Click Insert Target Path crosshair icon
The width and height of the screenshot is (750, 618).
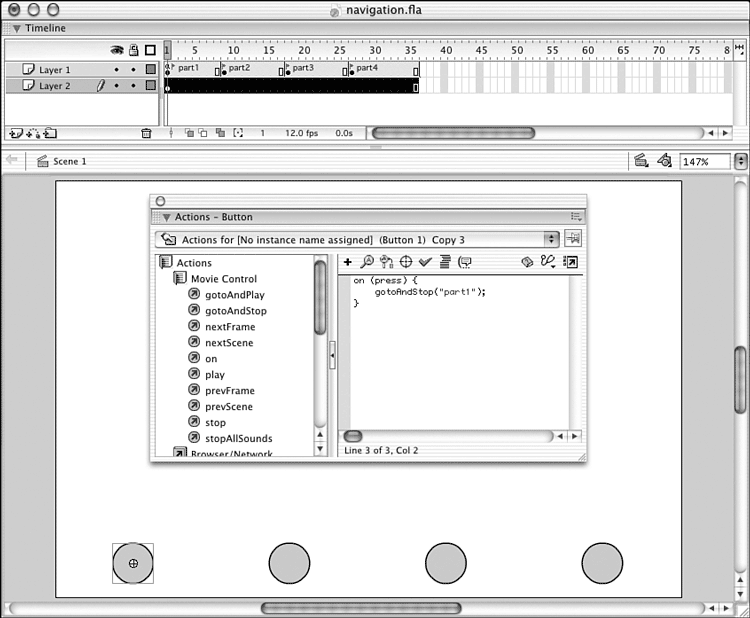(x=406, y=262)
